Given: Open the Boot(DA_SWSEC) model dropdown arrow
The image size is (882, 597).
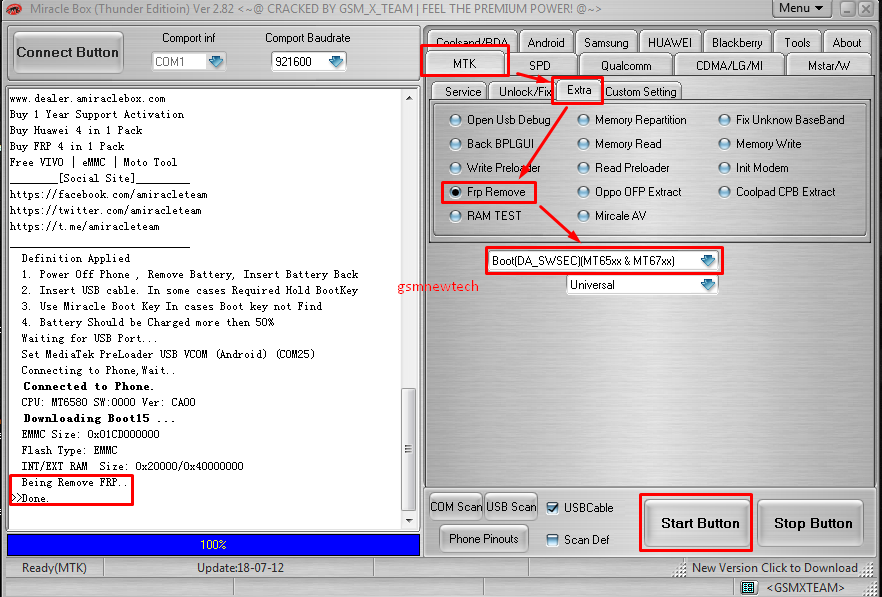Looking at the screenshot, I should coord(708,261).
